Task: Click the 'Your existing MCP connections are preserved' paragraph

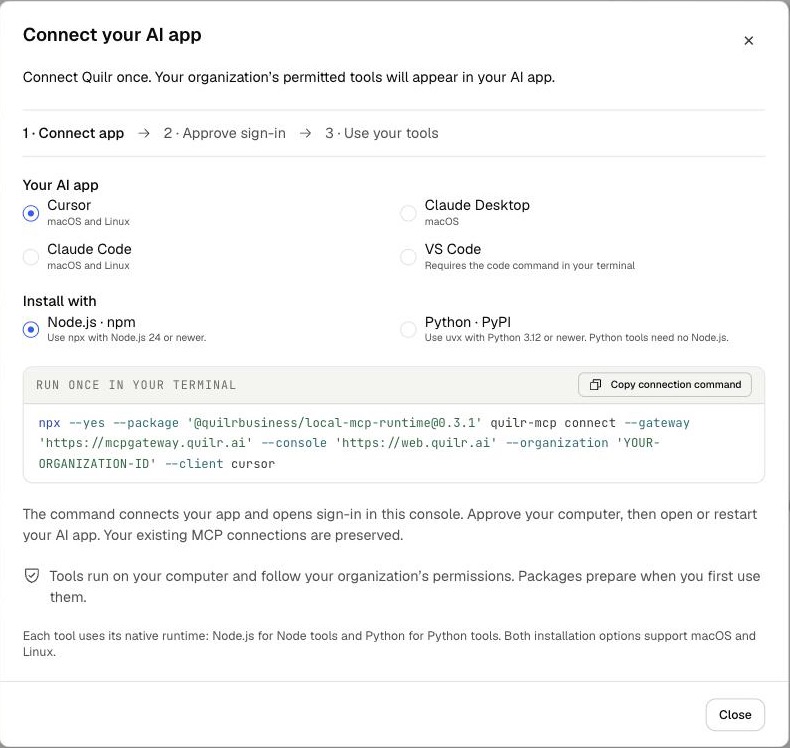Action: click(x=389, y=524)
